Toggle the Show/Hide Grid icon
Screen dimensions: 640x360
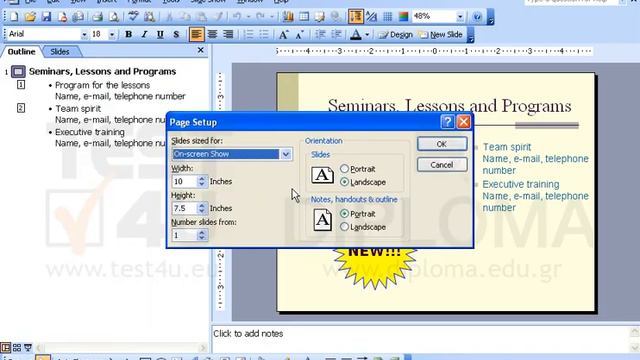tap(387, 17)
